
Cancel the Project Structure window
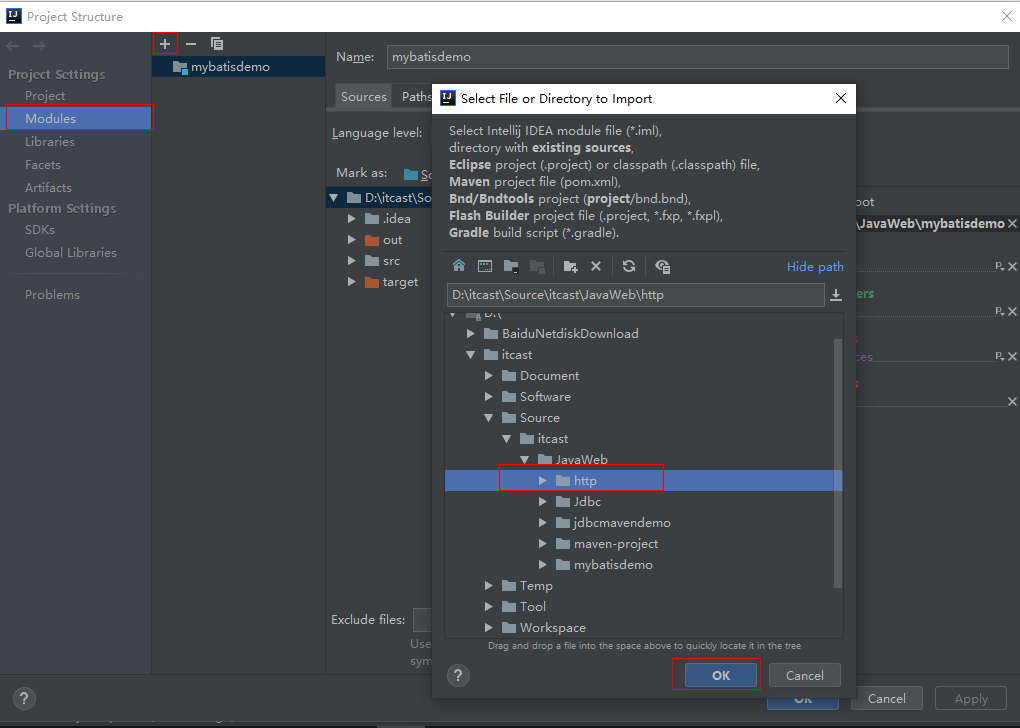tap(887, 699)
